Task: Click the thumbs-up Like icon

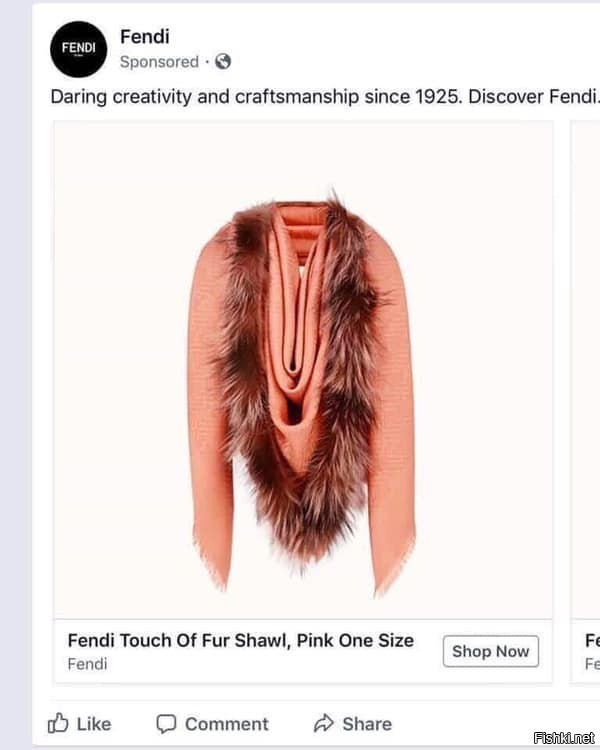Action: pyautogui.click(x=58, y=723)
